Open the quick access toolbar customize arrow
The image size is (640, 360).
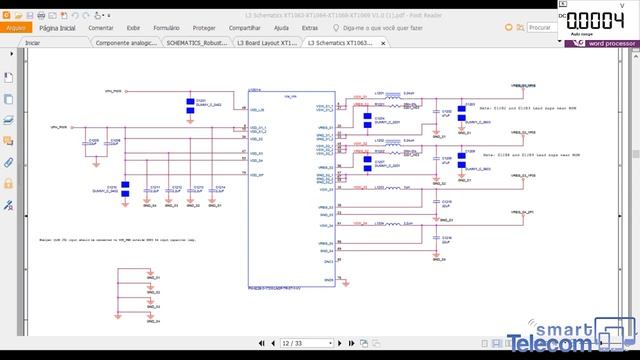(x=109, y=16)
